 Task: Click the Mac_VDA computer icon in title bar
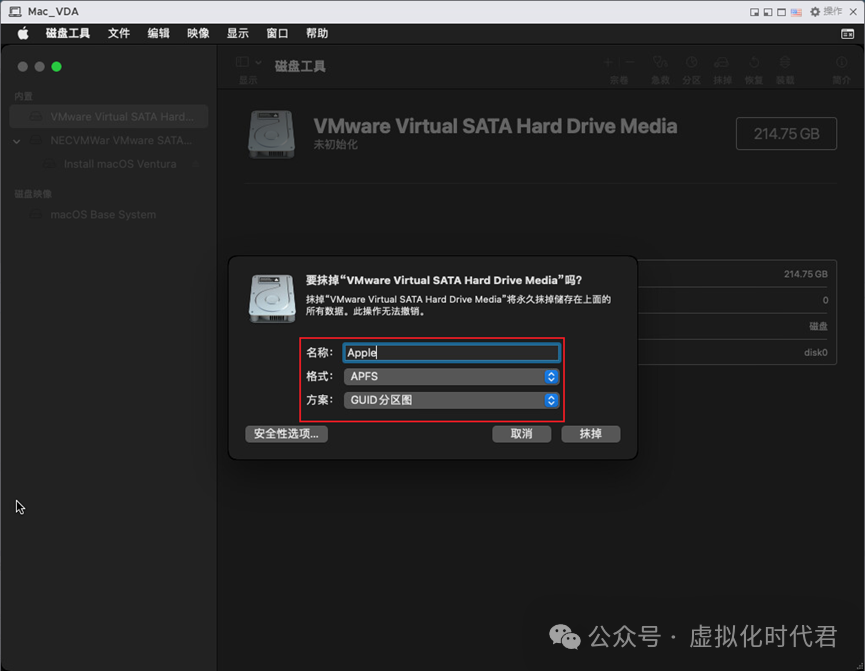pyautogui.click(x=15, y=12)
